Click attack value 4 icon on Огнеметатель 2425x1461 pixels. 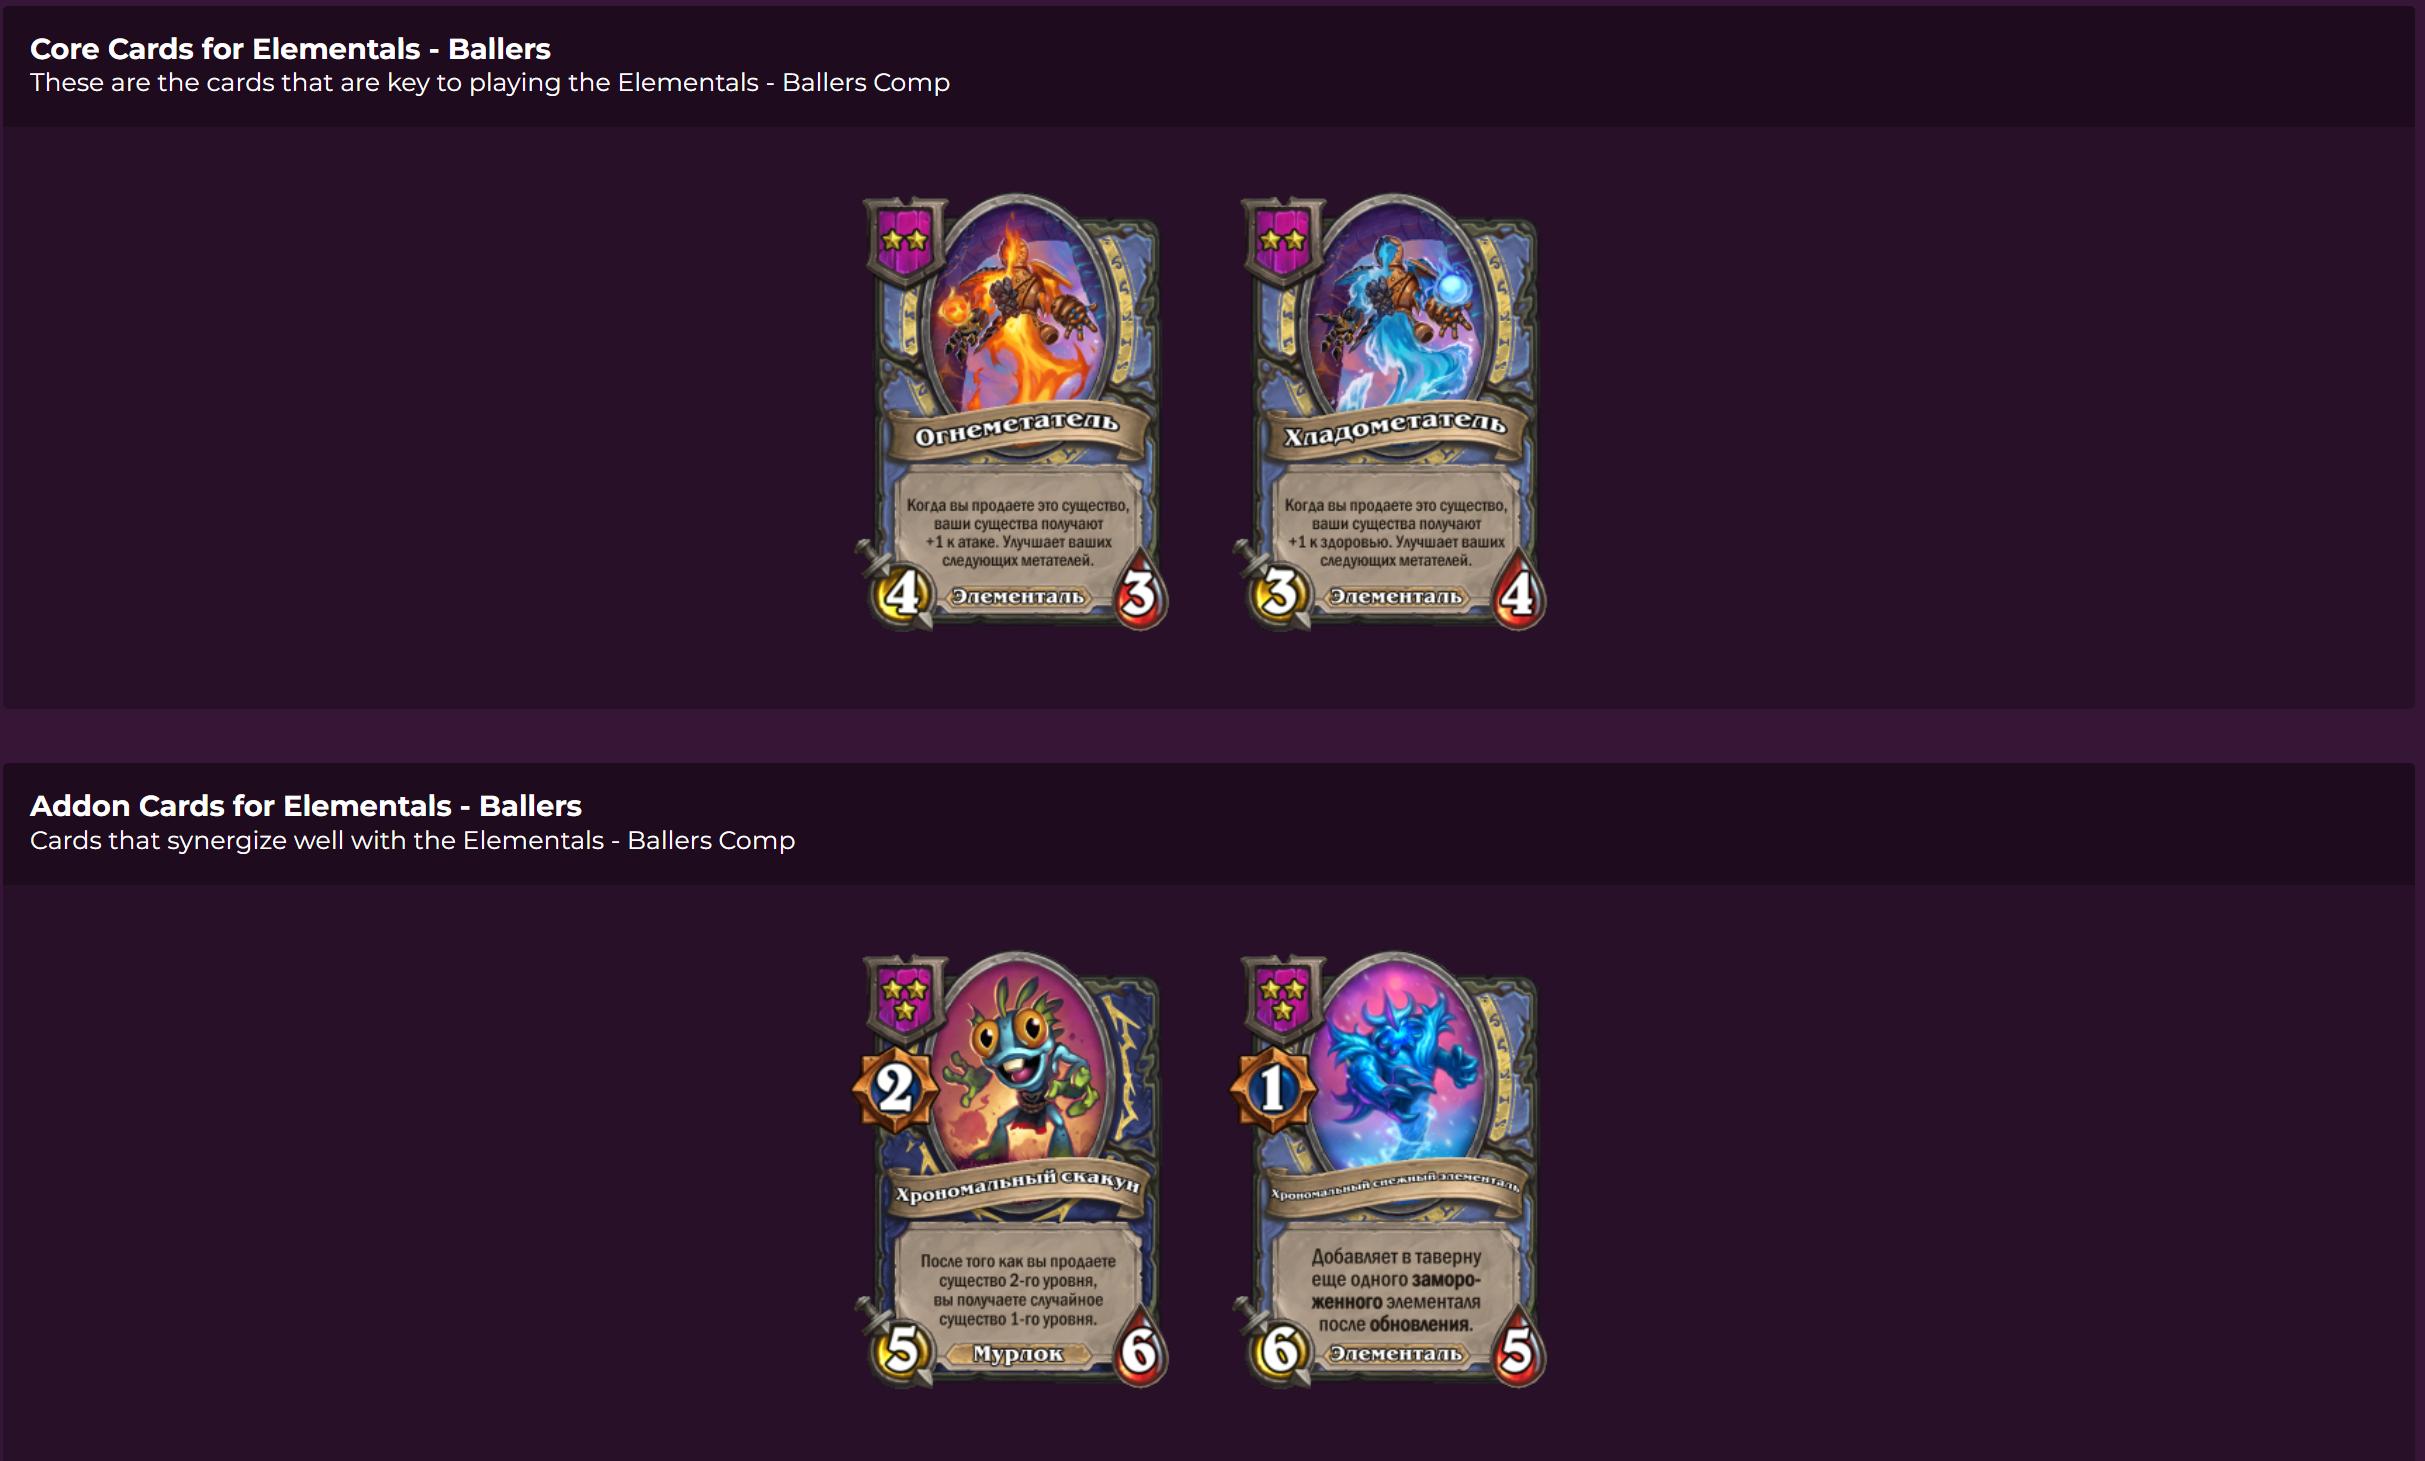coord(902,594)
